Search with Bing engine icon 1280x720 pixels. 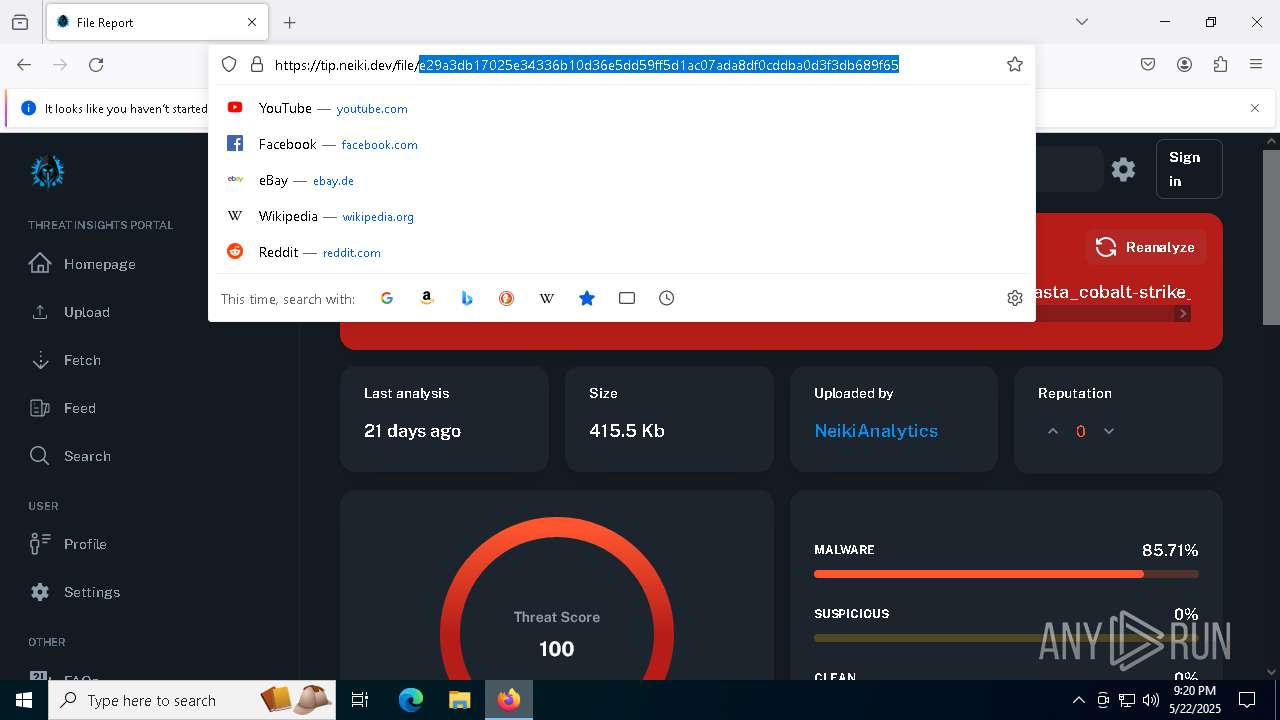[467, 298]
